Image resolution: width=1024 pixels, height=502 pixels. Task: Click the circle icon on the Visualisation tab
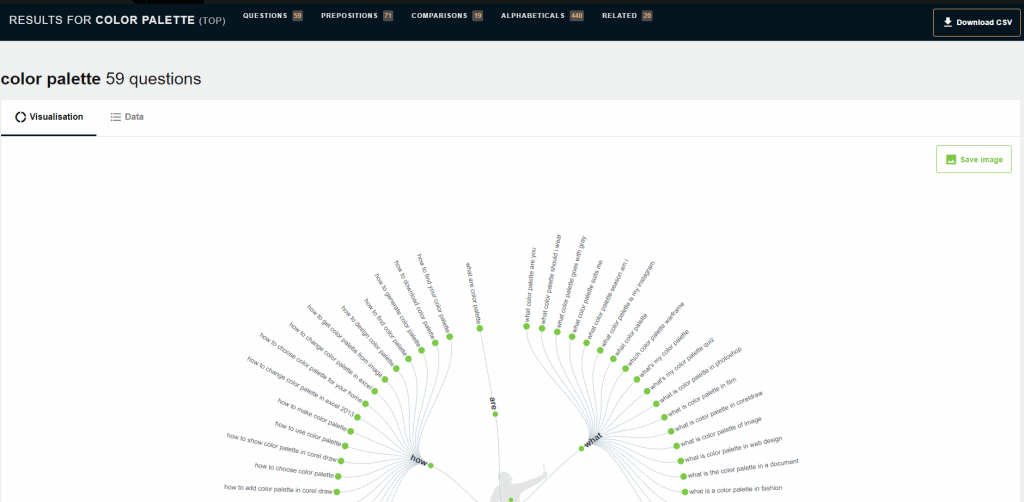click(21, 118)
